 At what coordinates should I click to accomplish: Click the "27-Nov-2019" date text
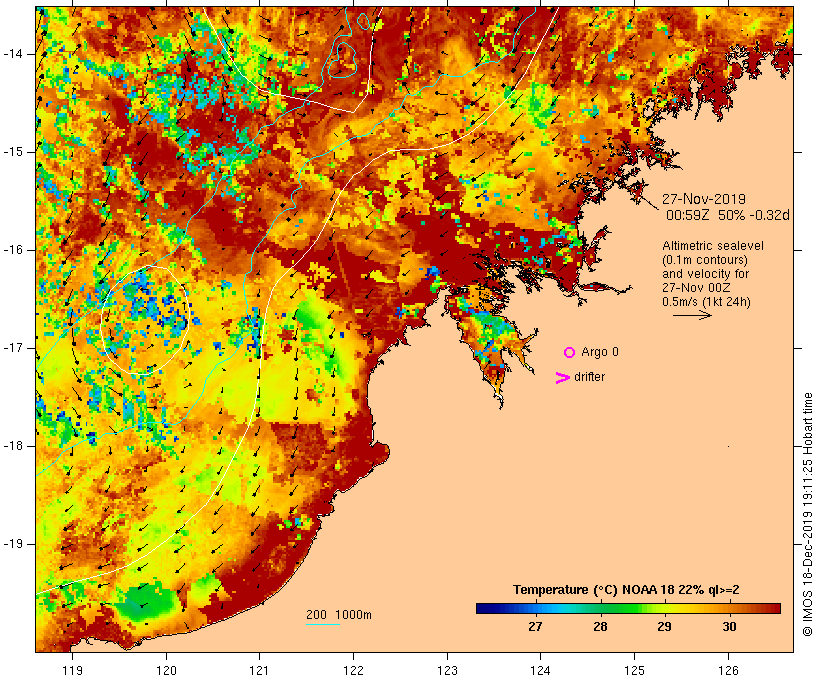coord(704,199)
